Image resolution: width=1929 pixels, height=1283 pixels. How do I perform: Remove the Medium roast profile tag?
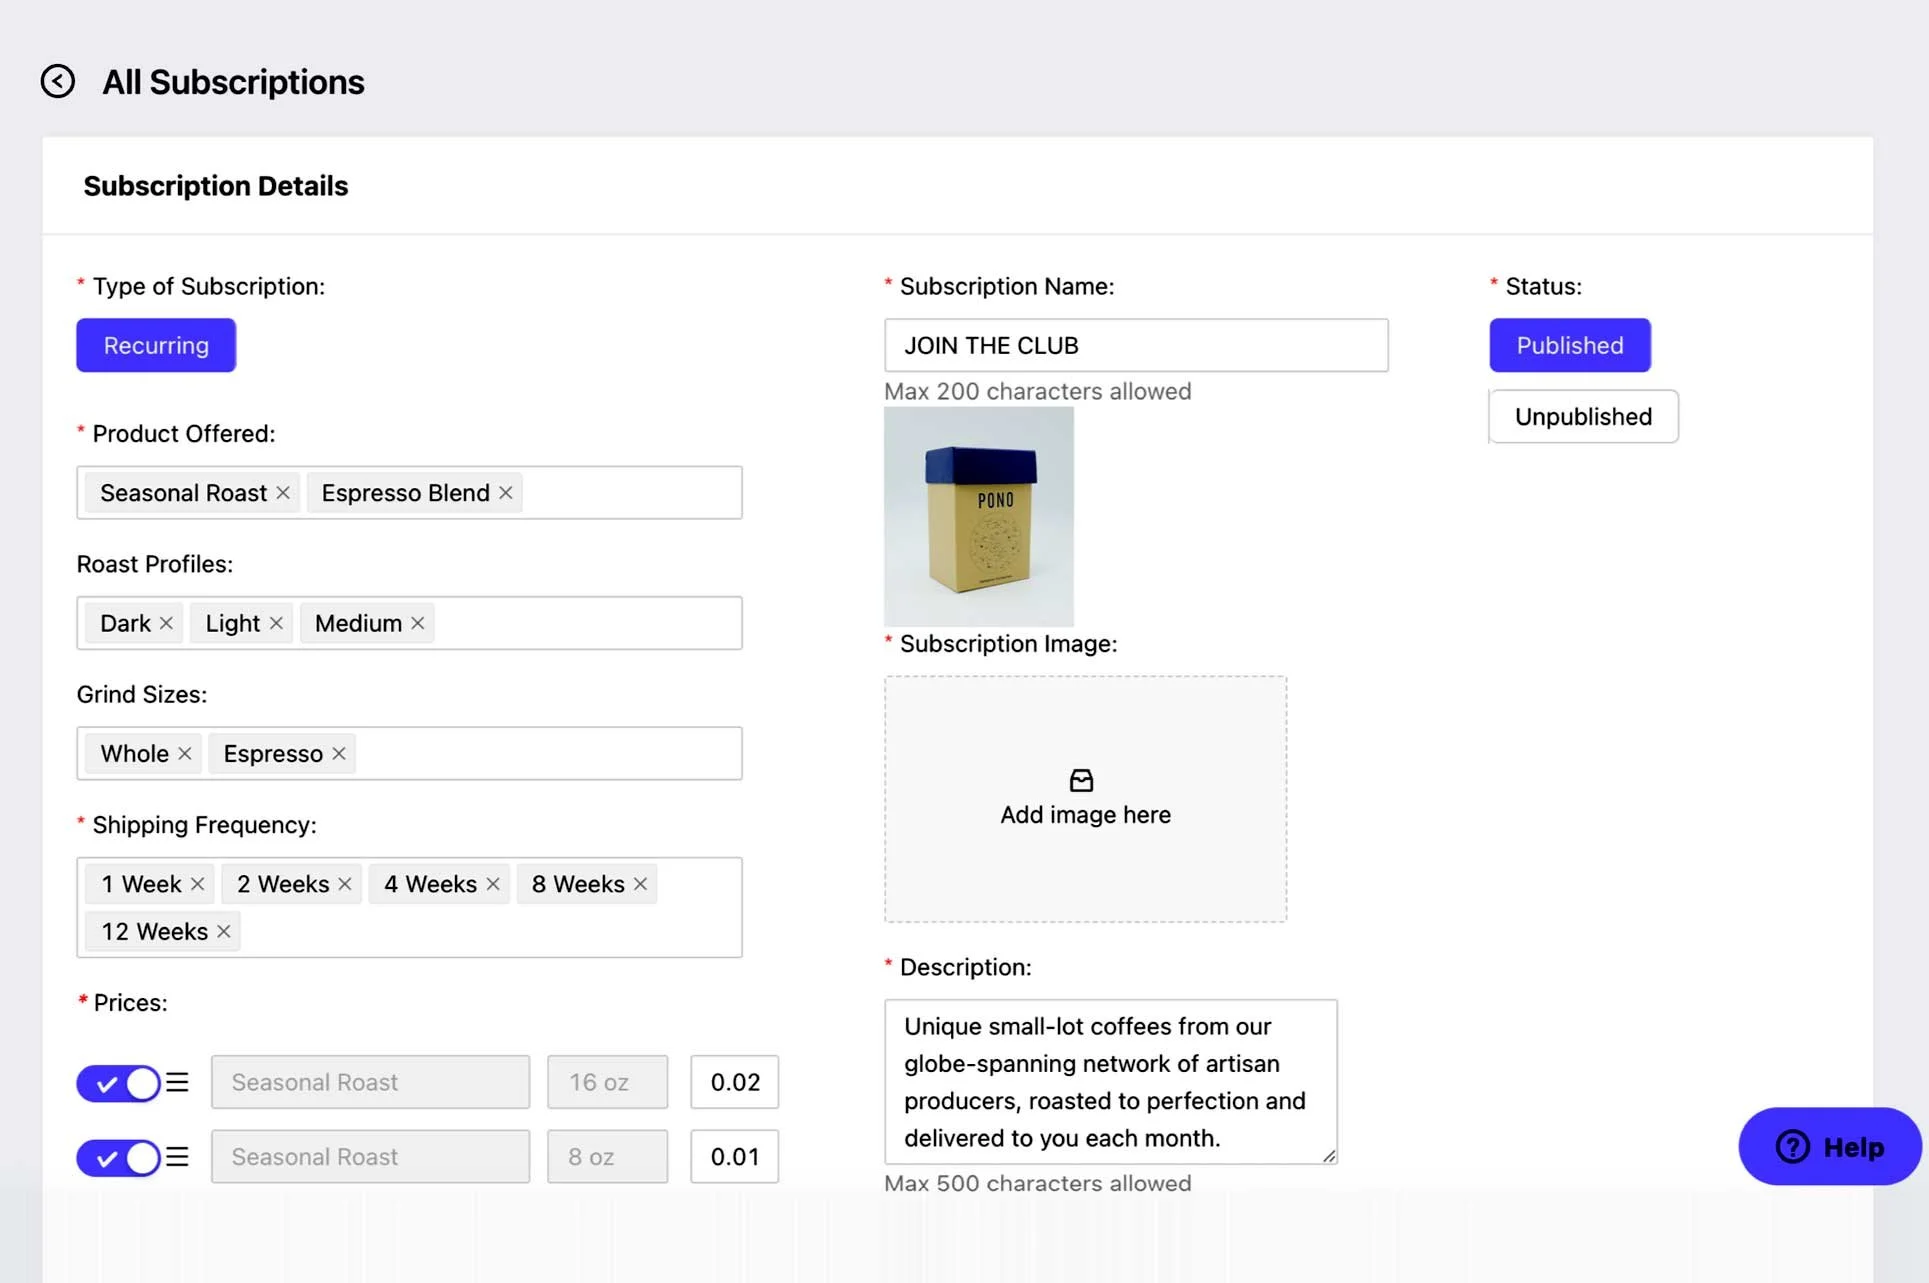point(418,623)
